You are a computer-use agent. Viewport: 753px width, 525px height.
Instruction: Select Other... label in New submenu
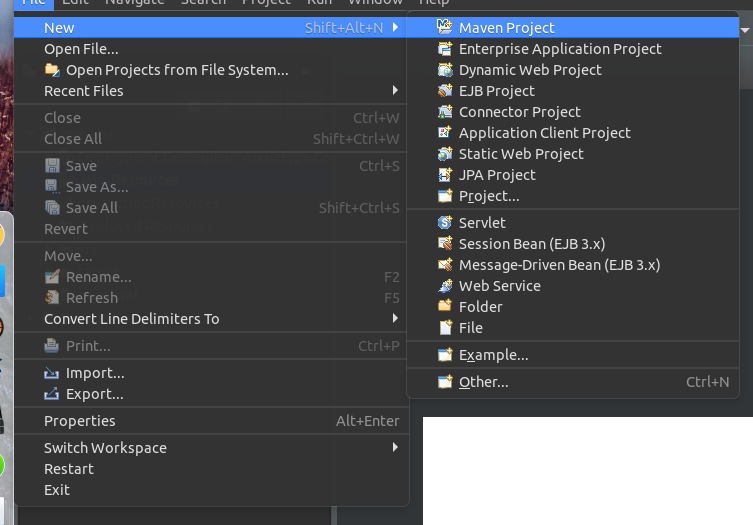point(484,382)
